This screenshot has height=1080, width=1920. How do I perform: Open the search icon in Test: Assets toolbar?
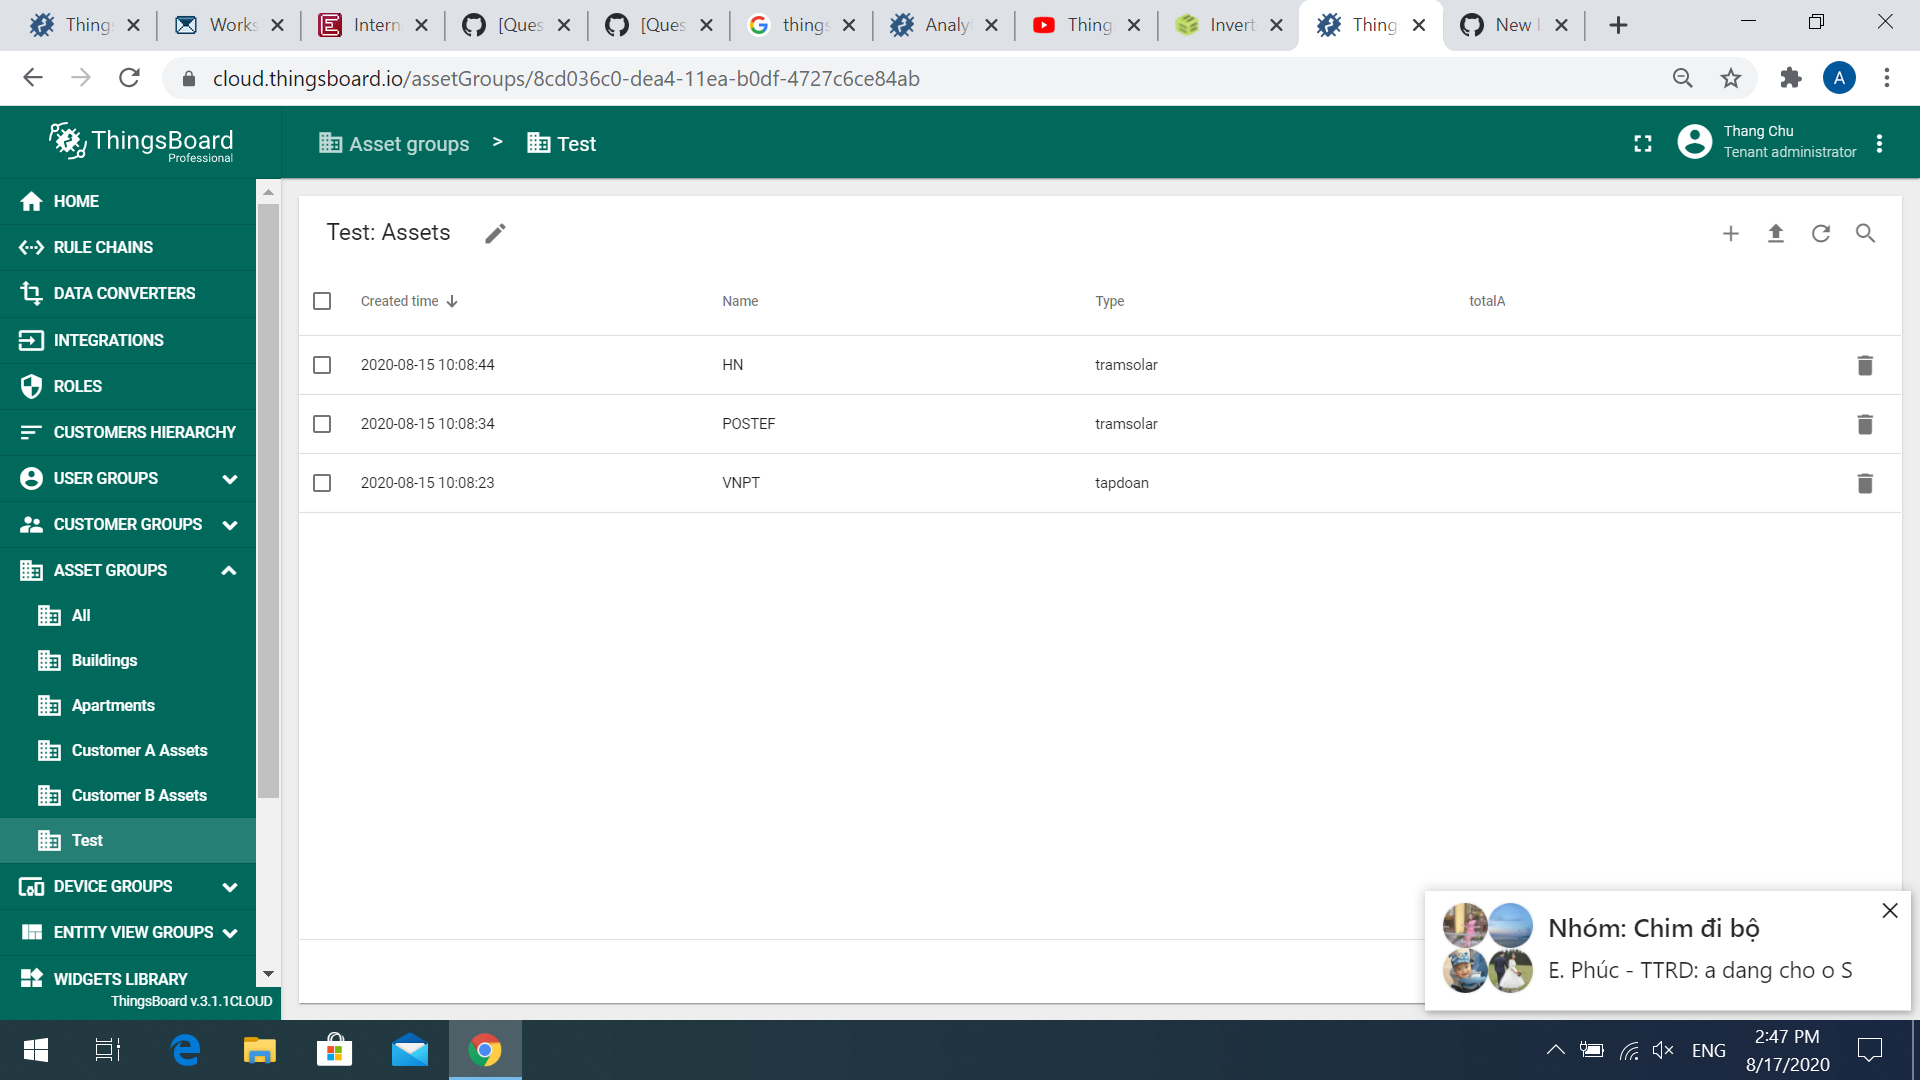coord(1866,233)
